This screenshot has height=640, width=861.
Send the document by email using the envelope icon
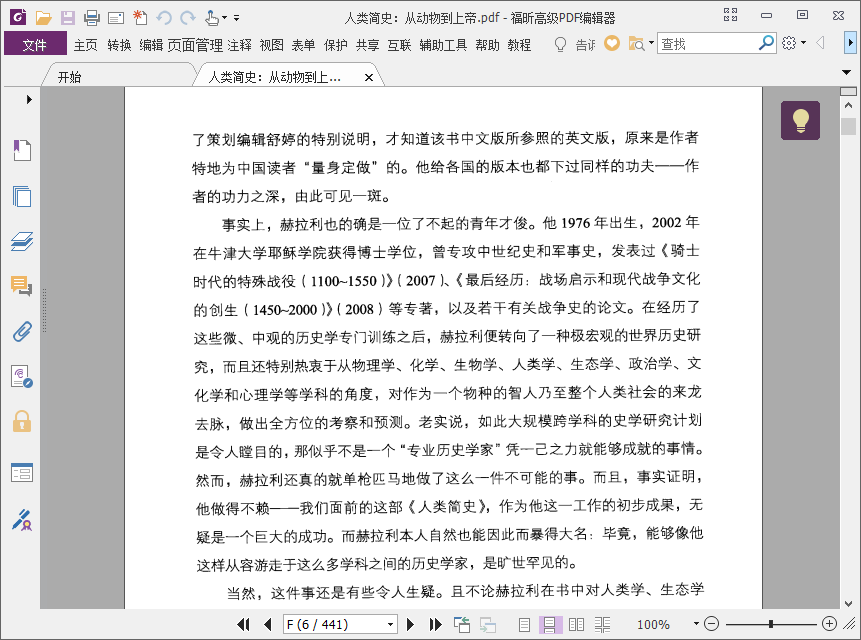coord(116,19)
